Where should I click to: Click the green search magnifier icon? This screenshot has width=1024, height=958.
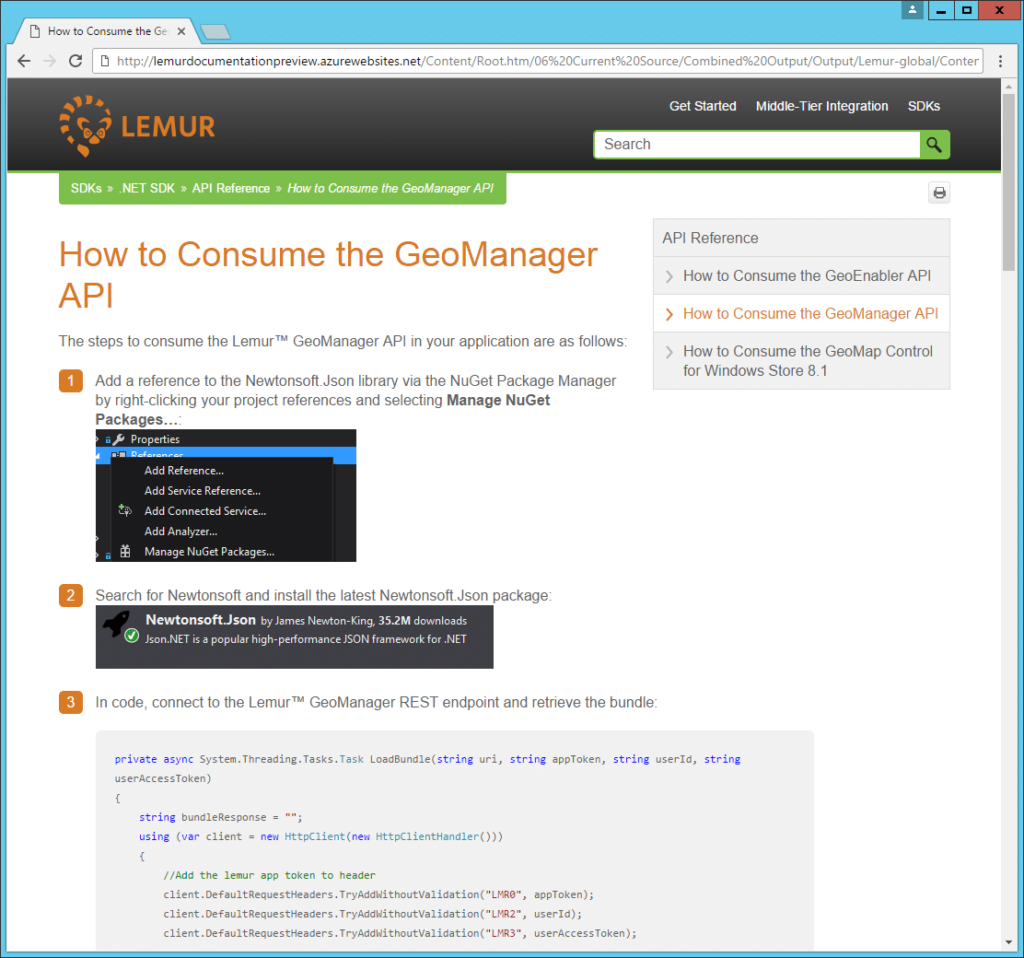tap(934, 144)
